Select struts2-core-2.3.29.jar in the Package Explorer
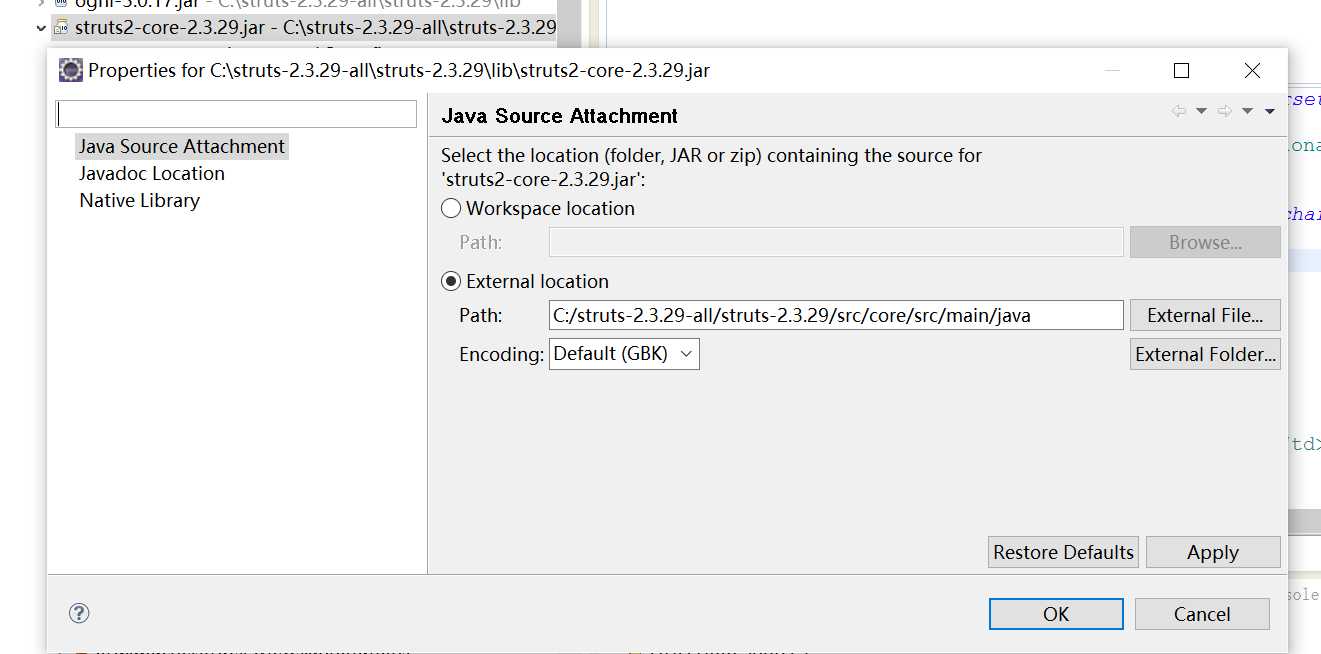 [x=315, y=28]
